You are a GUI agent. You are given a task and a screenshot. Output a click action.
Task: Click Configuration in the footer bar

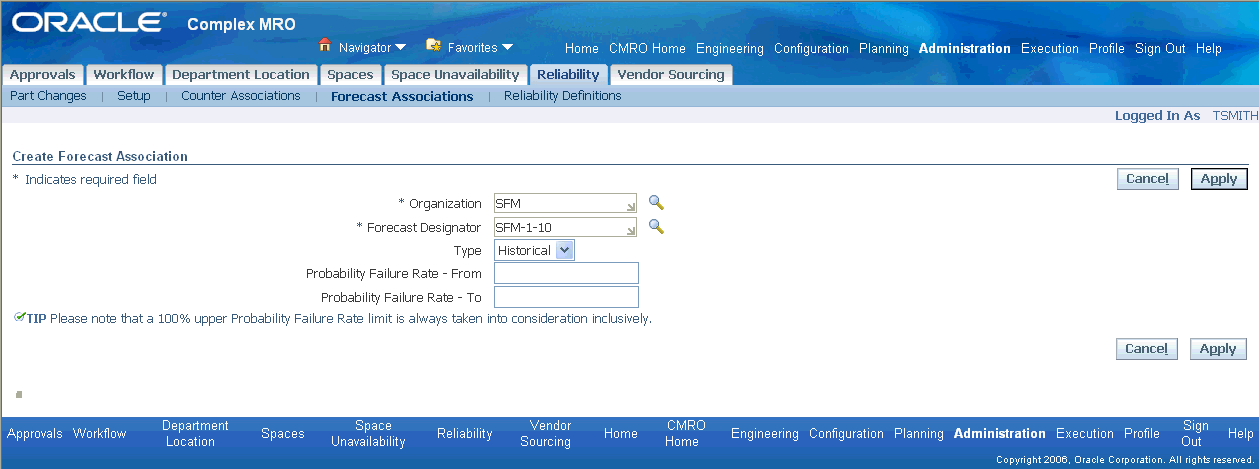point(847,434)
